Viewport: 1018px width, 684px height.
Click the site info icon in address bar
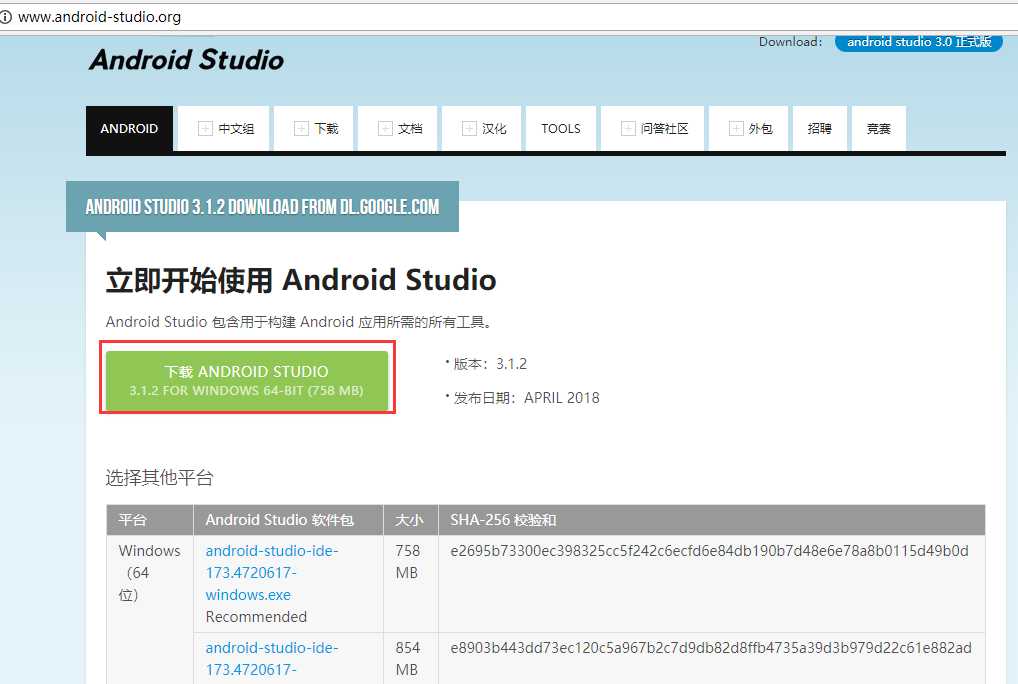[5, 18]
